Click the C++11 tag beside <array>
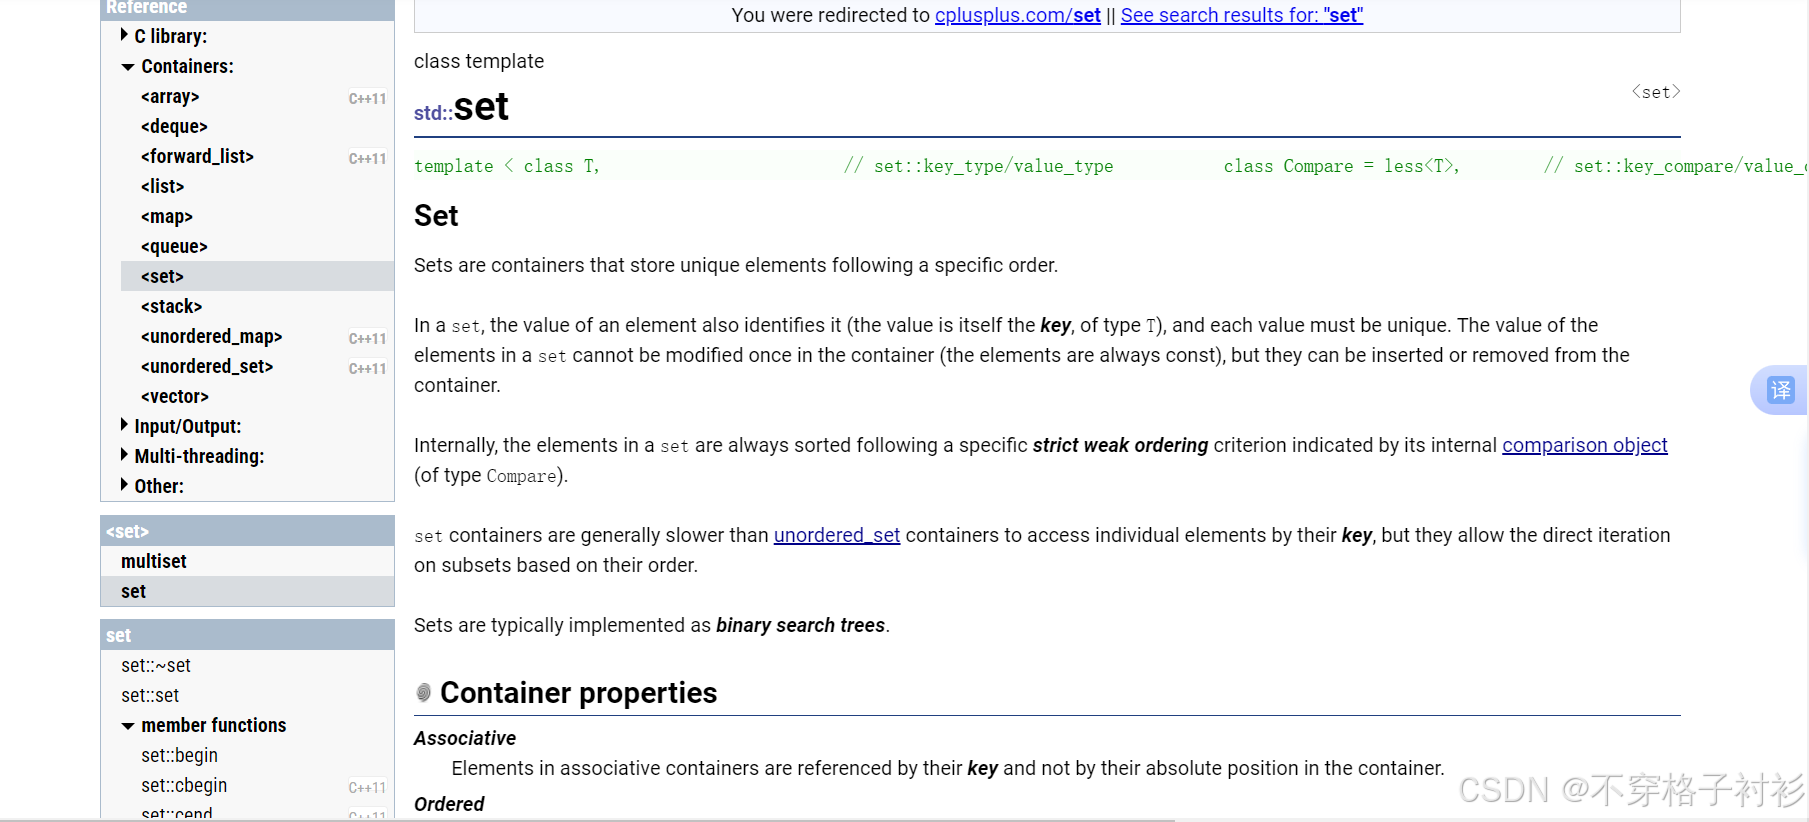This screenshot has height=822, width=1809. (367, 98)
